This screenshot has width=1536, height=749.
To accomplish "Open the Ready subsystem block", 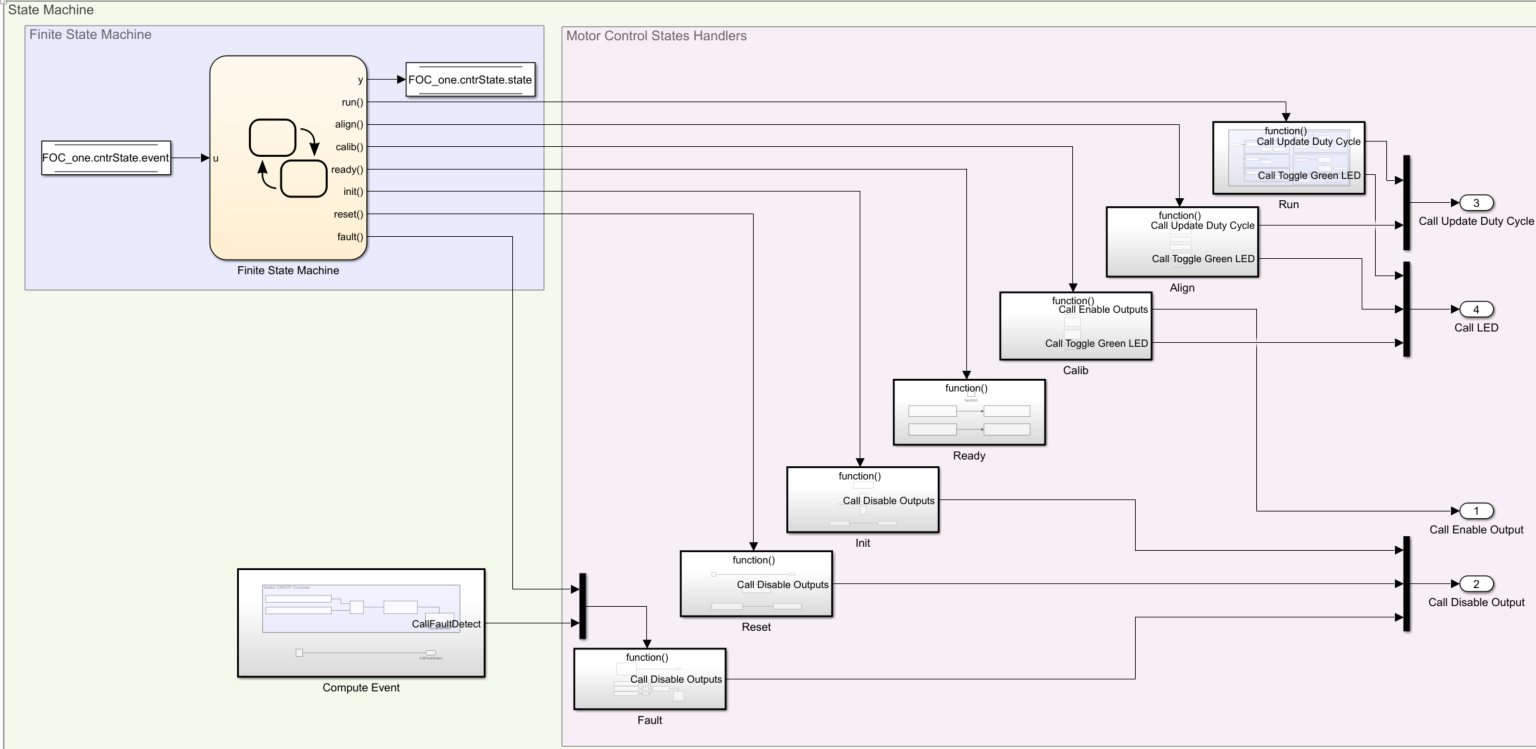I will point(969,412).
